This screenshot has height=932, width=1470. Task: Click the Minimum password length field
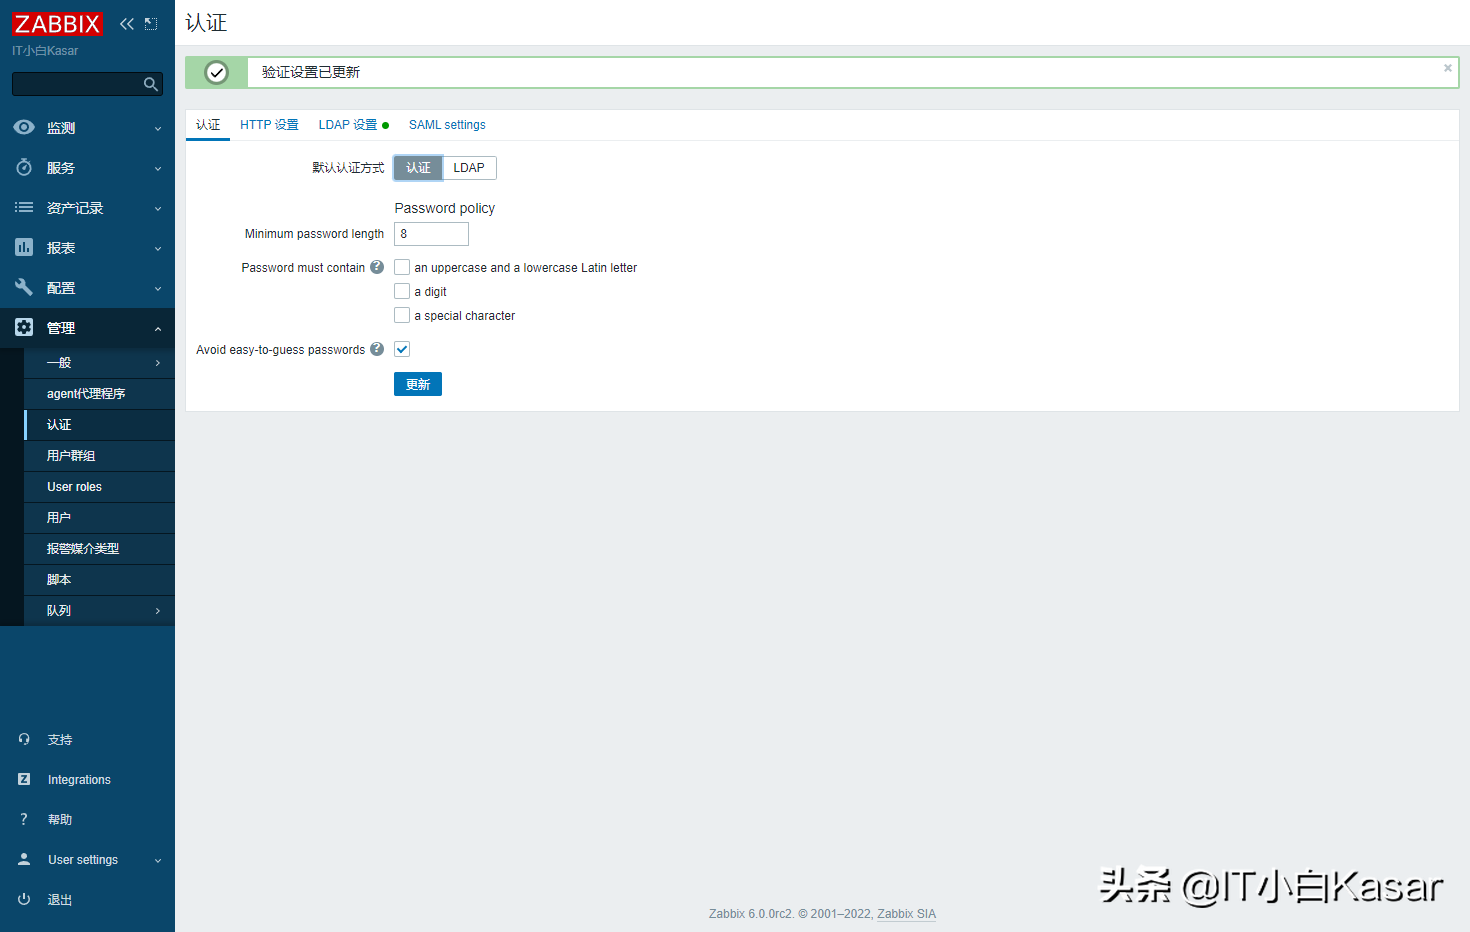click(x=431, y=234)
